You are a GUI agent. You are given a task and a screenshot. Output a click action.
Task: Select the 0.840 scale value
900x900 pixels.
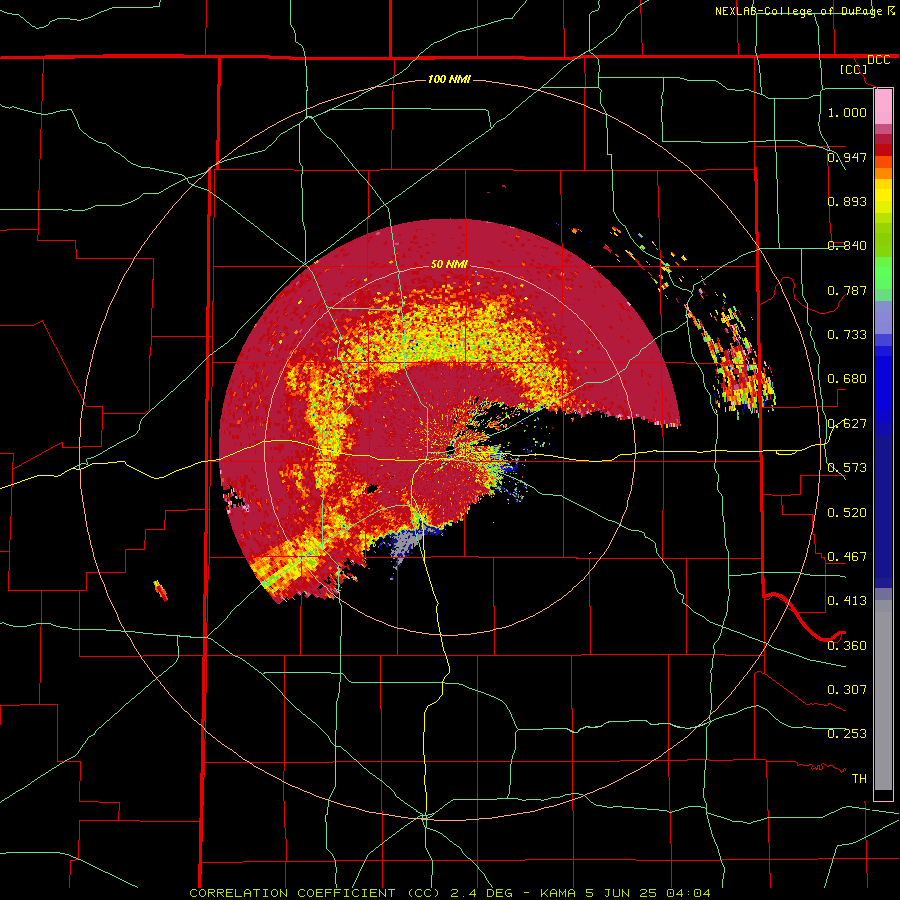[x=847, y=245]
